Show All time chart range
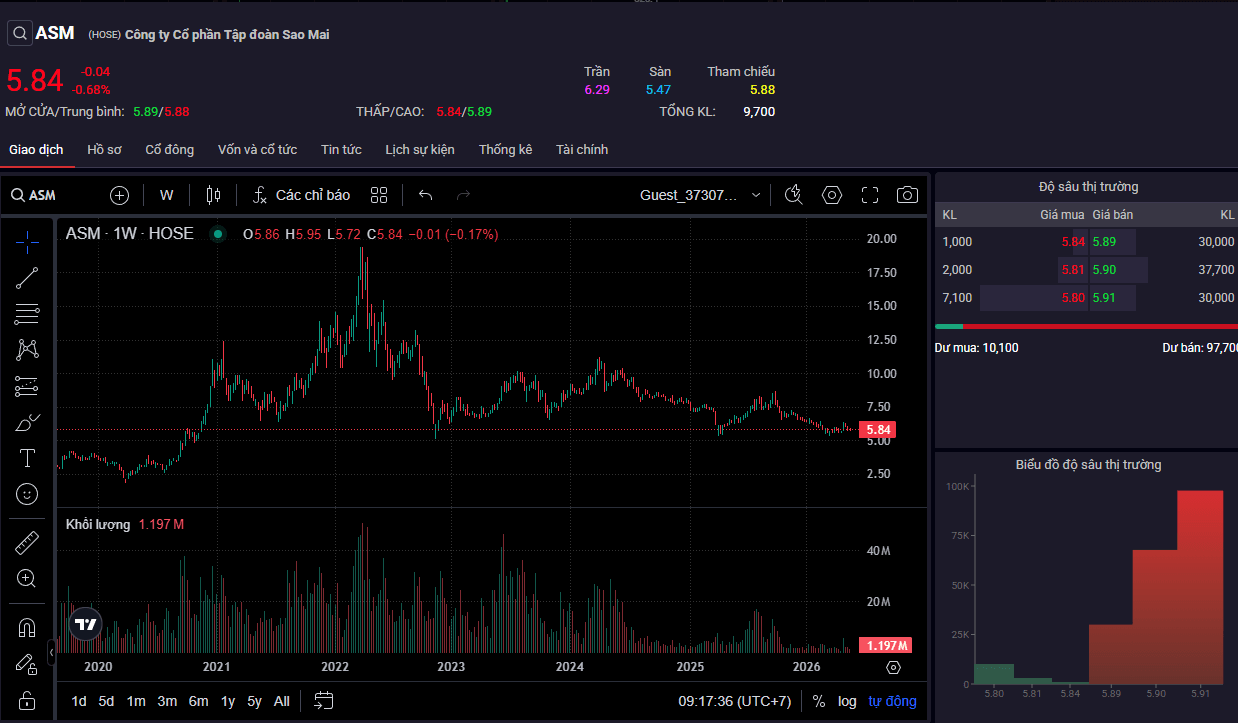This screenshot has height=723, width=1238. (x=282, y=701)
